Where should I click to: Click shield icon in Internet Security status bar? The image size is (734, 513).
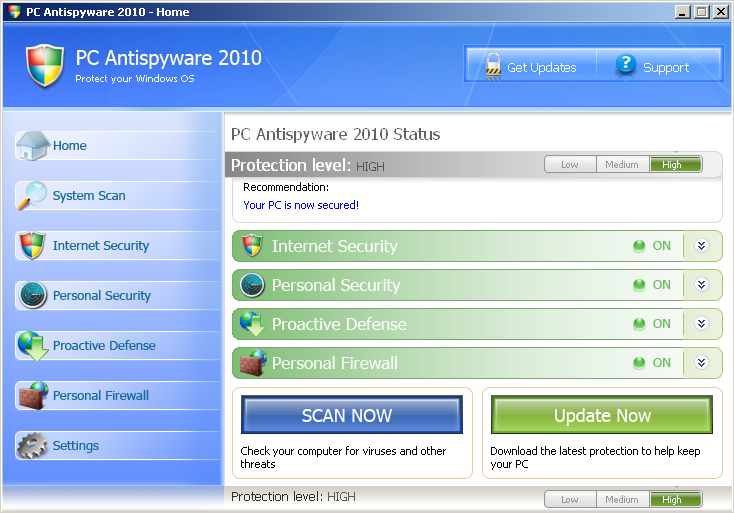pyautogui.click(x=252, y=245)
